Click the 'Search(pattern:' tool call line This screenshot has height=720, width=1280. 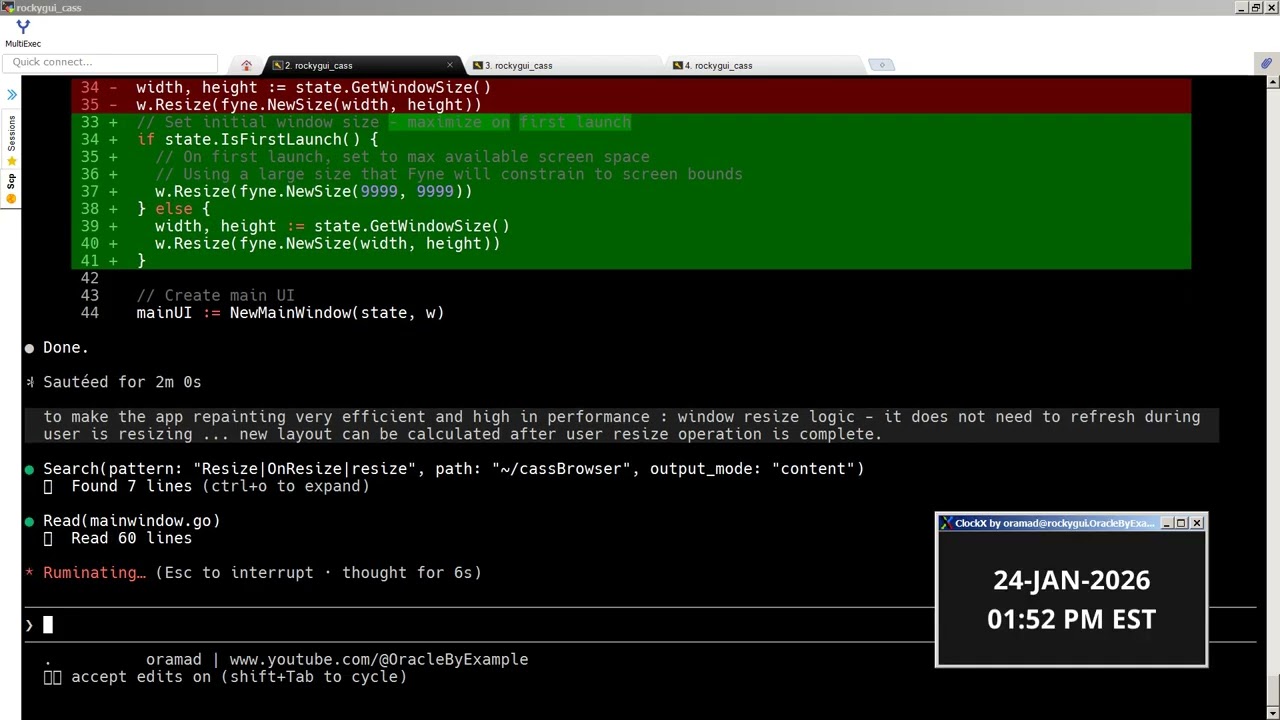453,469
